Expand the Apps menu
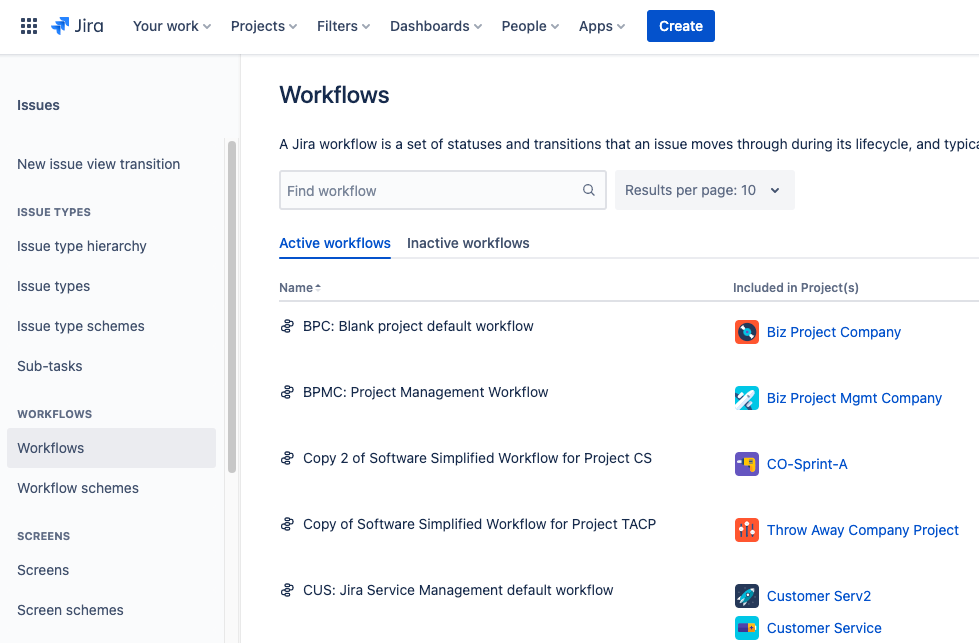 (x=602, y=26)
